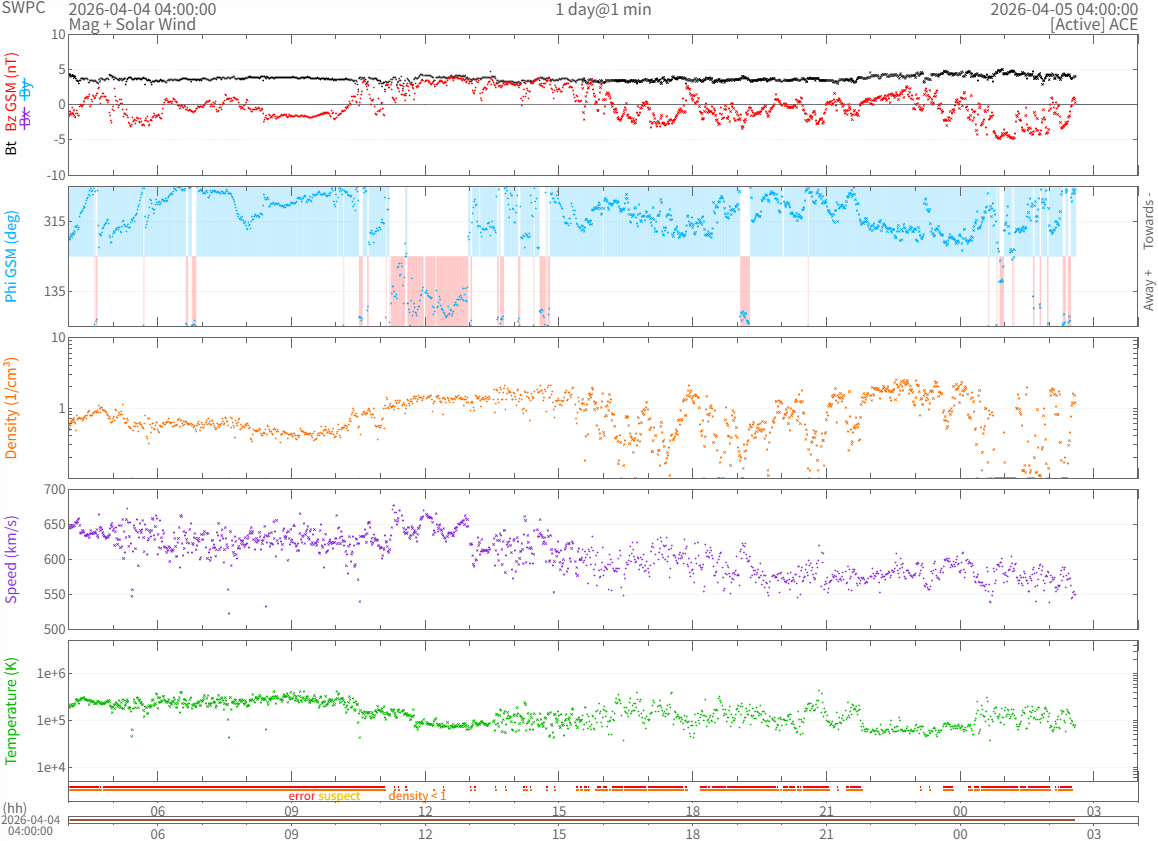
Task: Click the Phi GSM (deg) axis label
Action: [x=12, y=256]
